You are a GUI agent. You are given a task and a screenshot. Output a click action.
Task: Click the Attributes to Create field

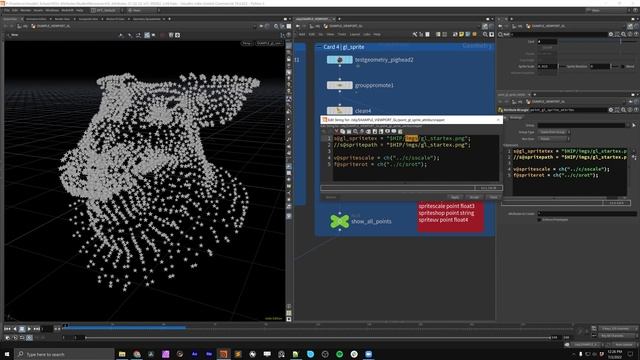point(587,213)
